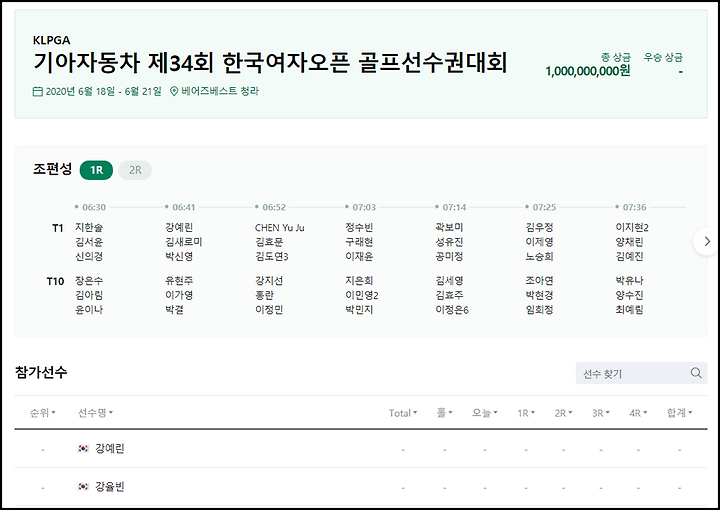Click player 박결
The width and height of the screenshot is (720, 510).
click(174, 309)
